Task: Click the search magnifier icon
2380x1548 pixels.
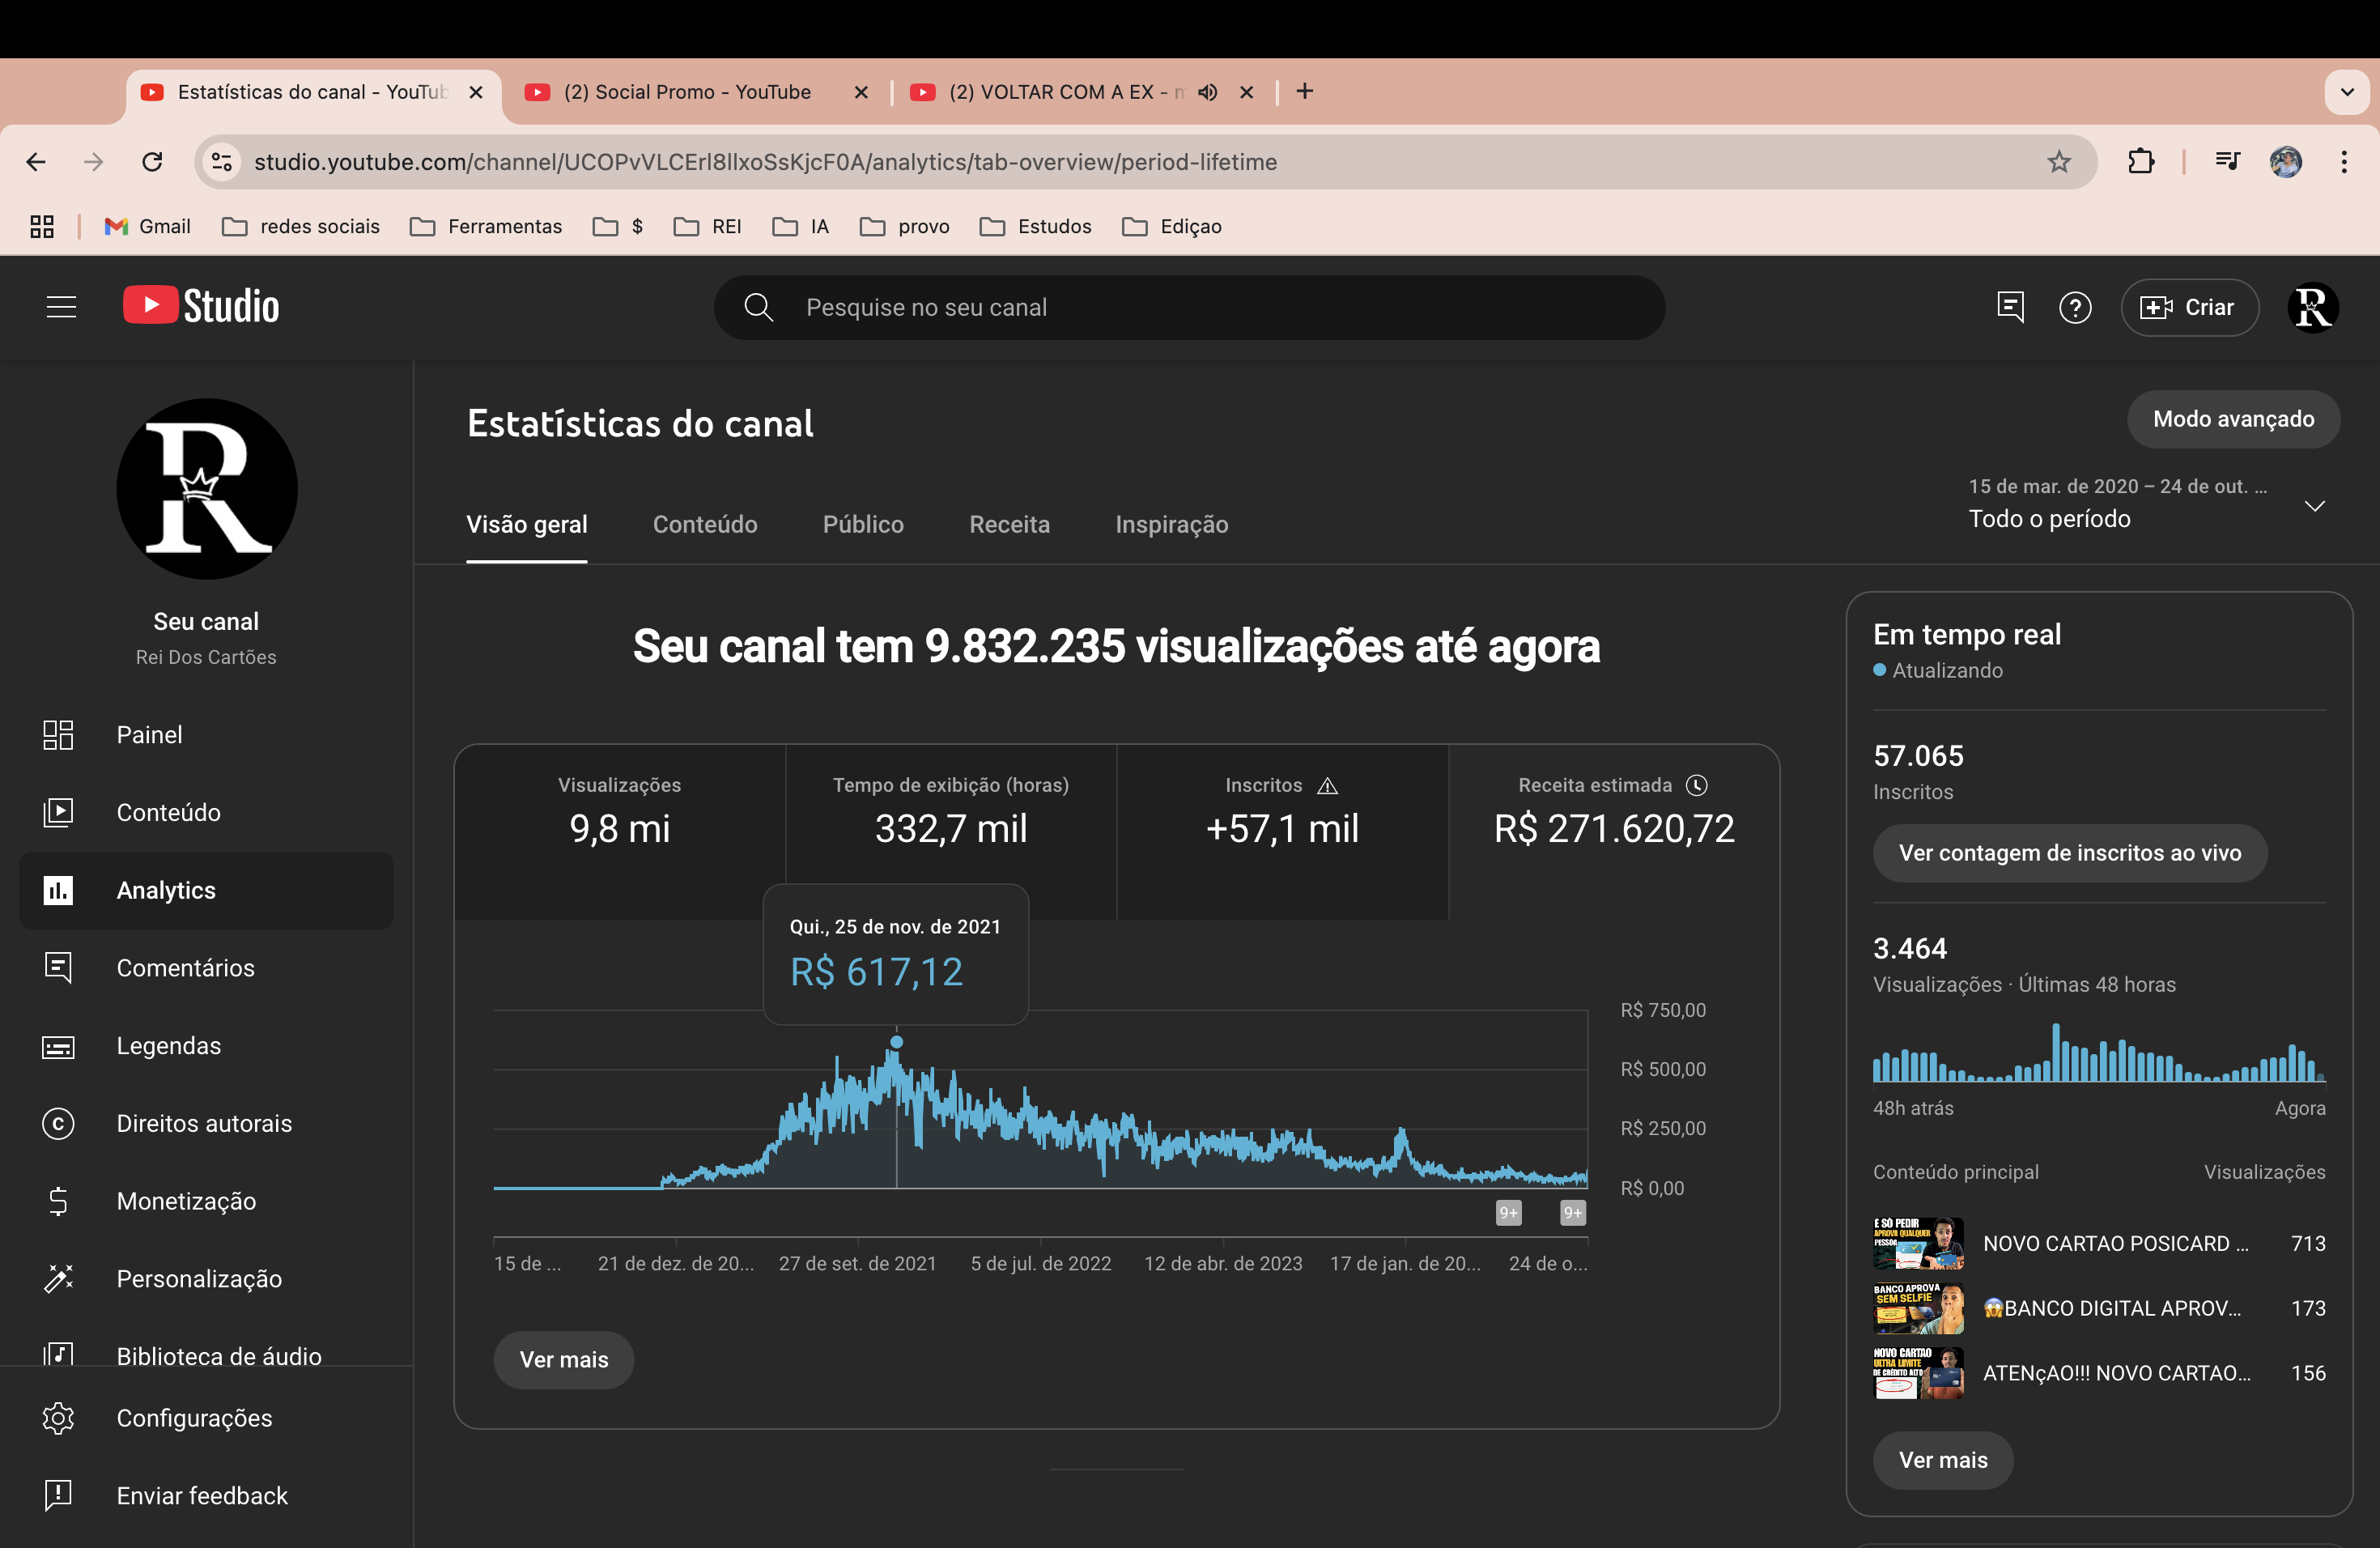Action: pos(759,307)
